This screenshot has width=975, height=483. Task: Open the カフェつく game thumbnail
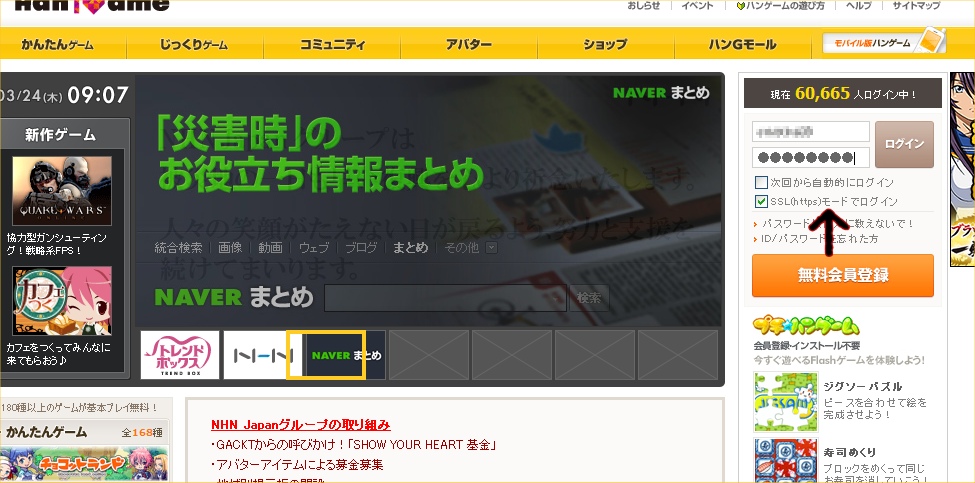62,301
